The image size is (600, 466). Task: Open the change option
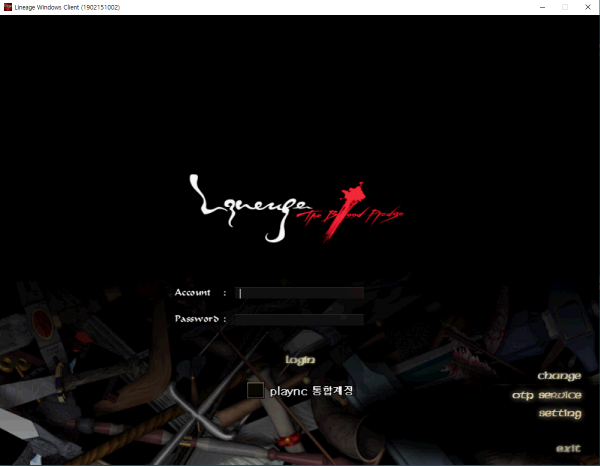[x=559, y=376]
